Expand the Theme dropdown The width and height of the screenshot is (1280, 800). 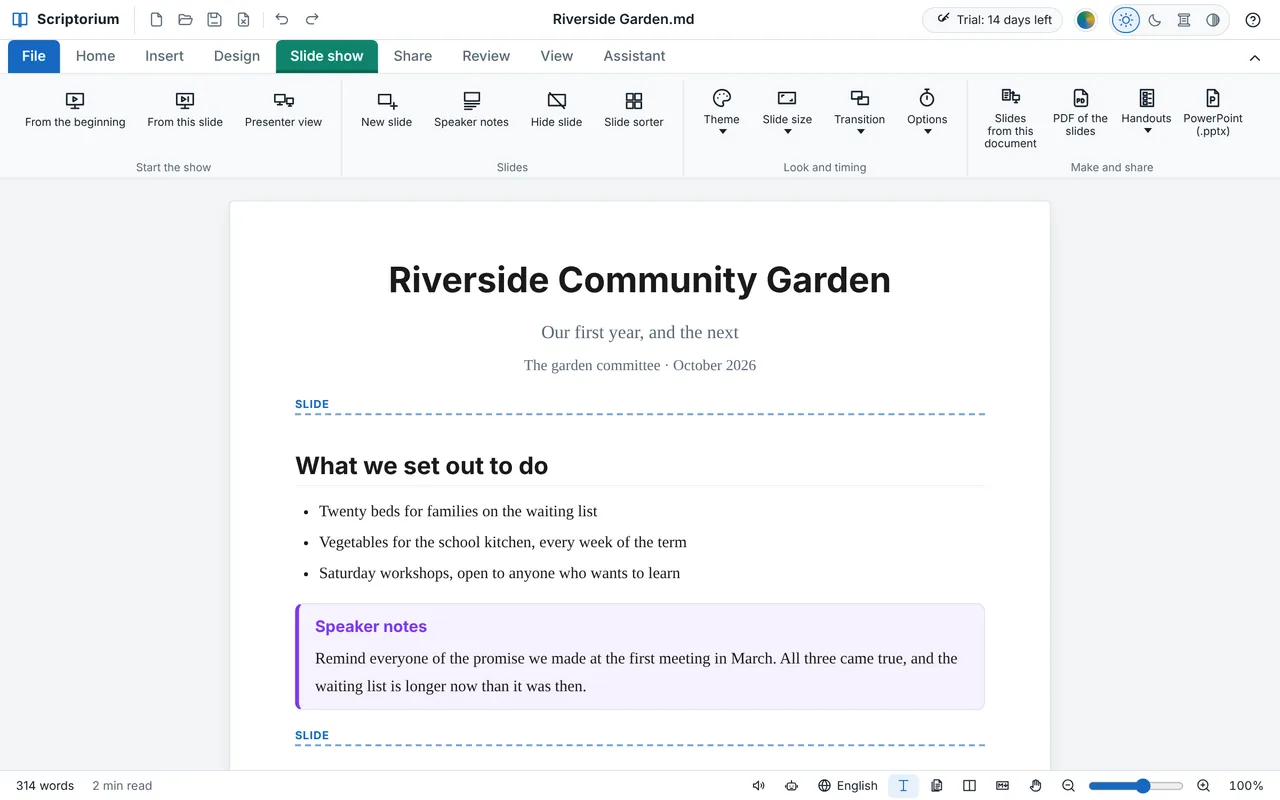tap(722, 112)
